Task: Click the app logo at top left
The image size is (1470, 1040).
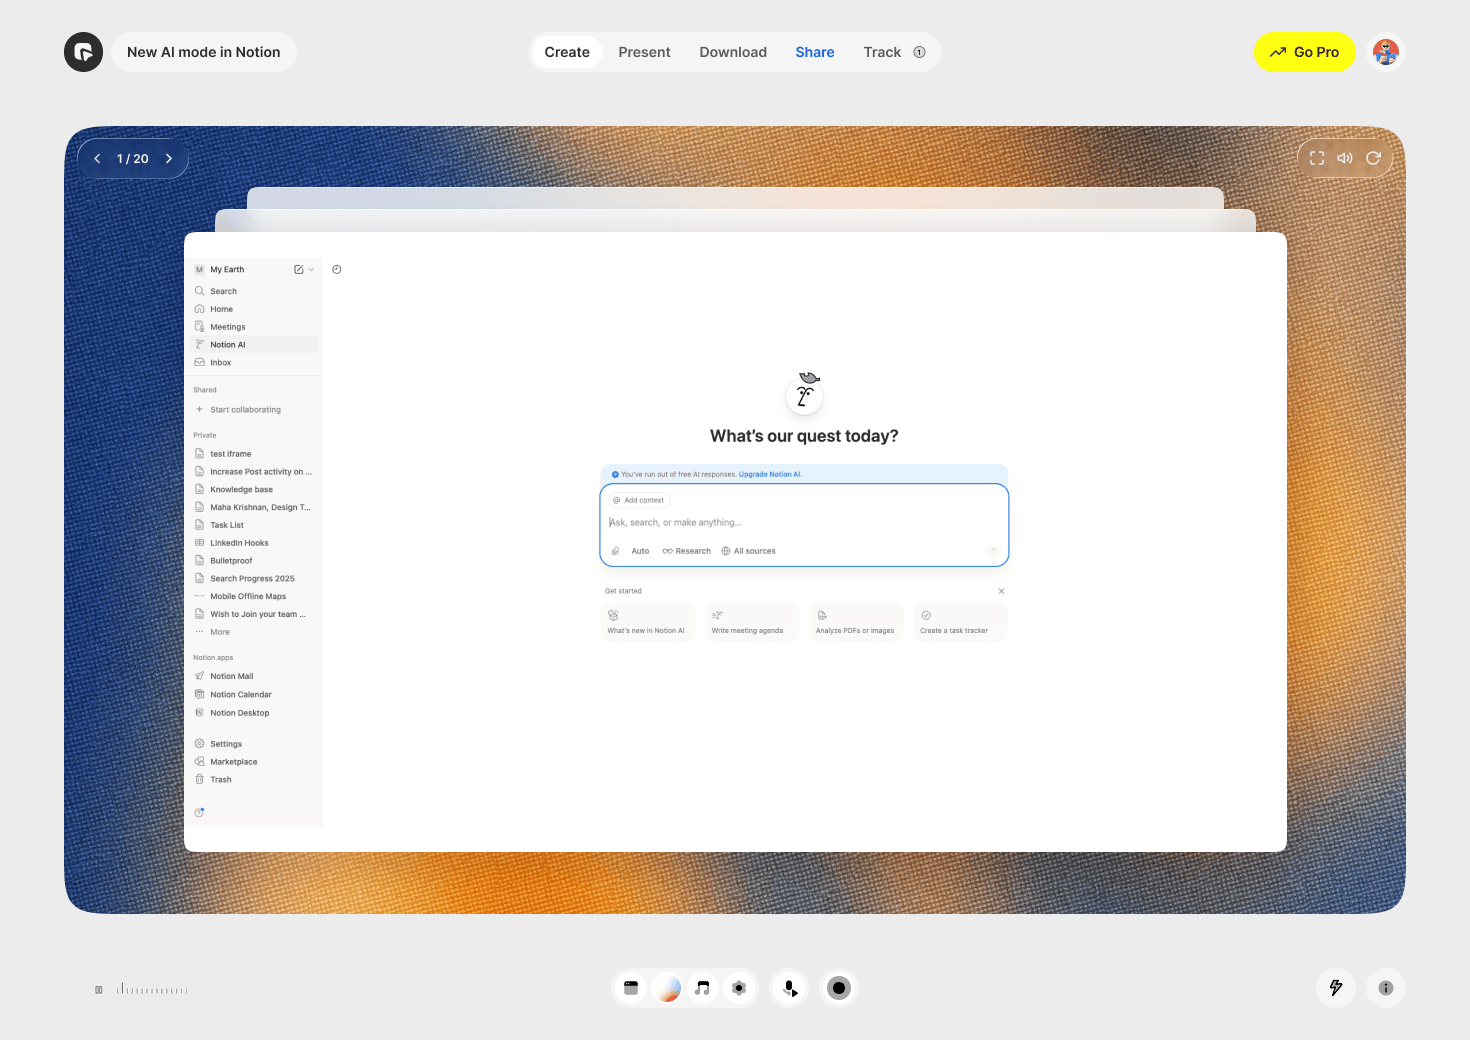Action: pyautogui.click(x=83, y=52)
